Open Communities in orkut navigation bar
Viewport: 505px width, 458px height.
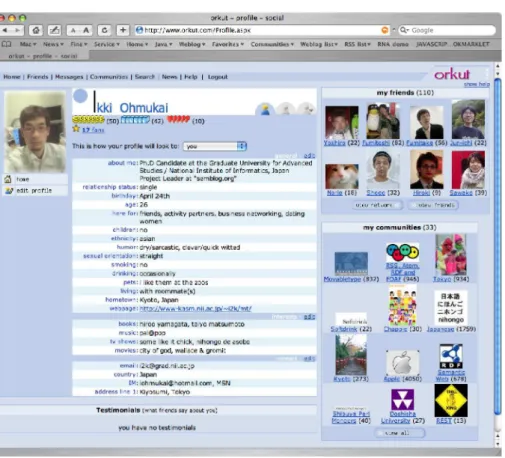109,77
